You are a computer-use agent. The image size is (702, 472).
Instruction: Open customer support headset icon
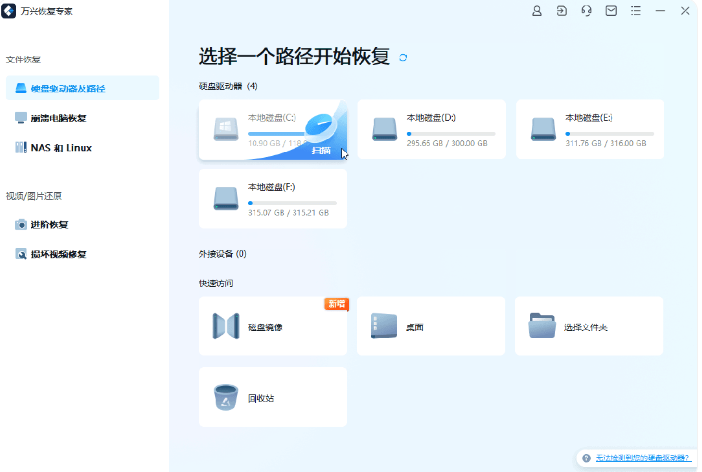click(586, 11)
